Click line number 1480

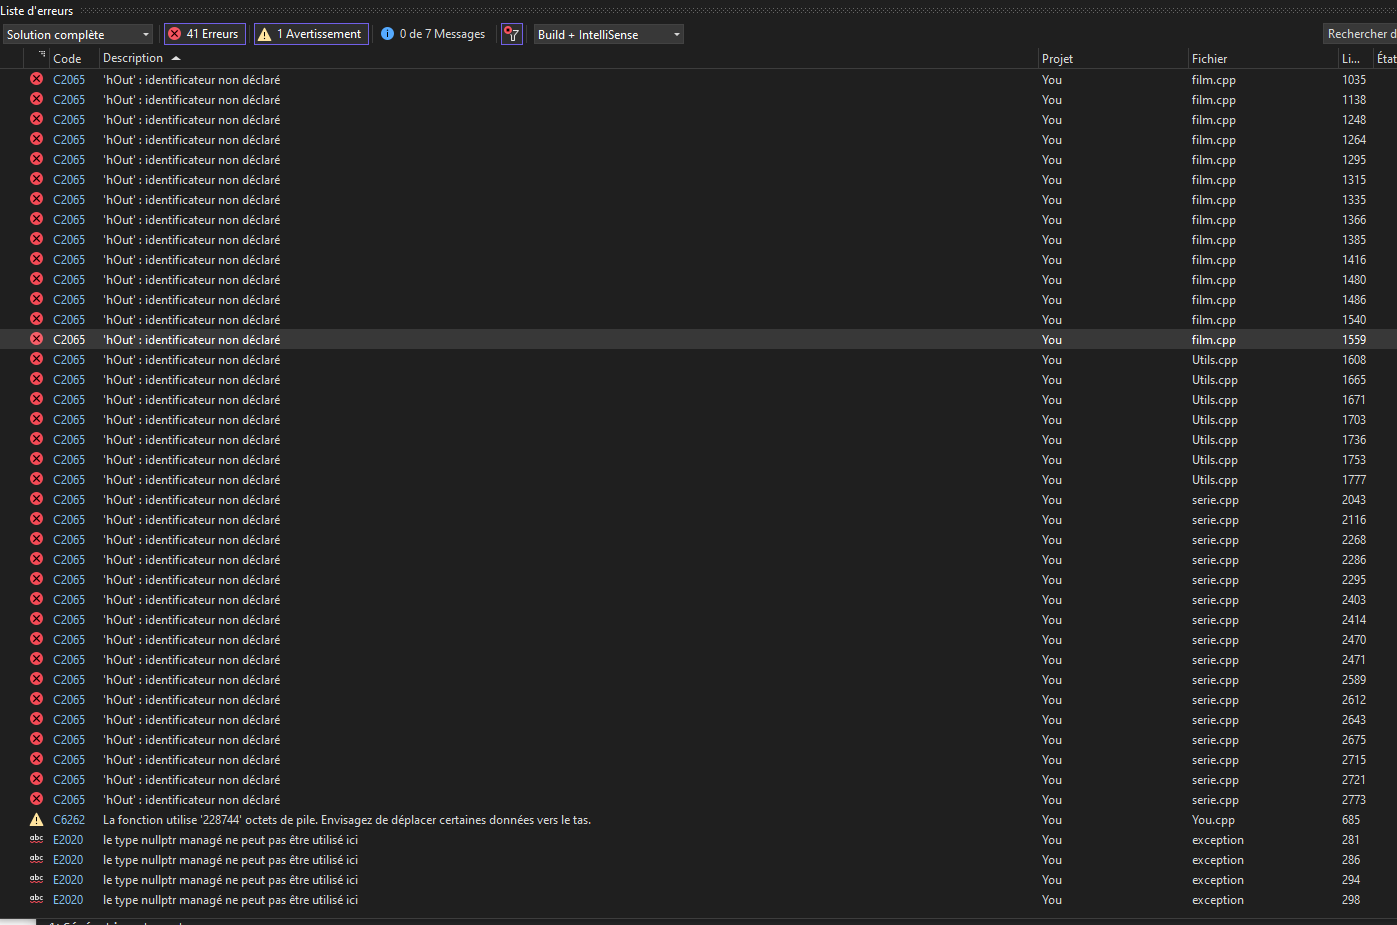(x=1354, y=280)
